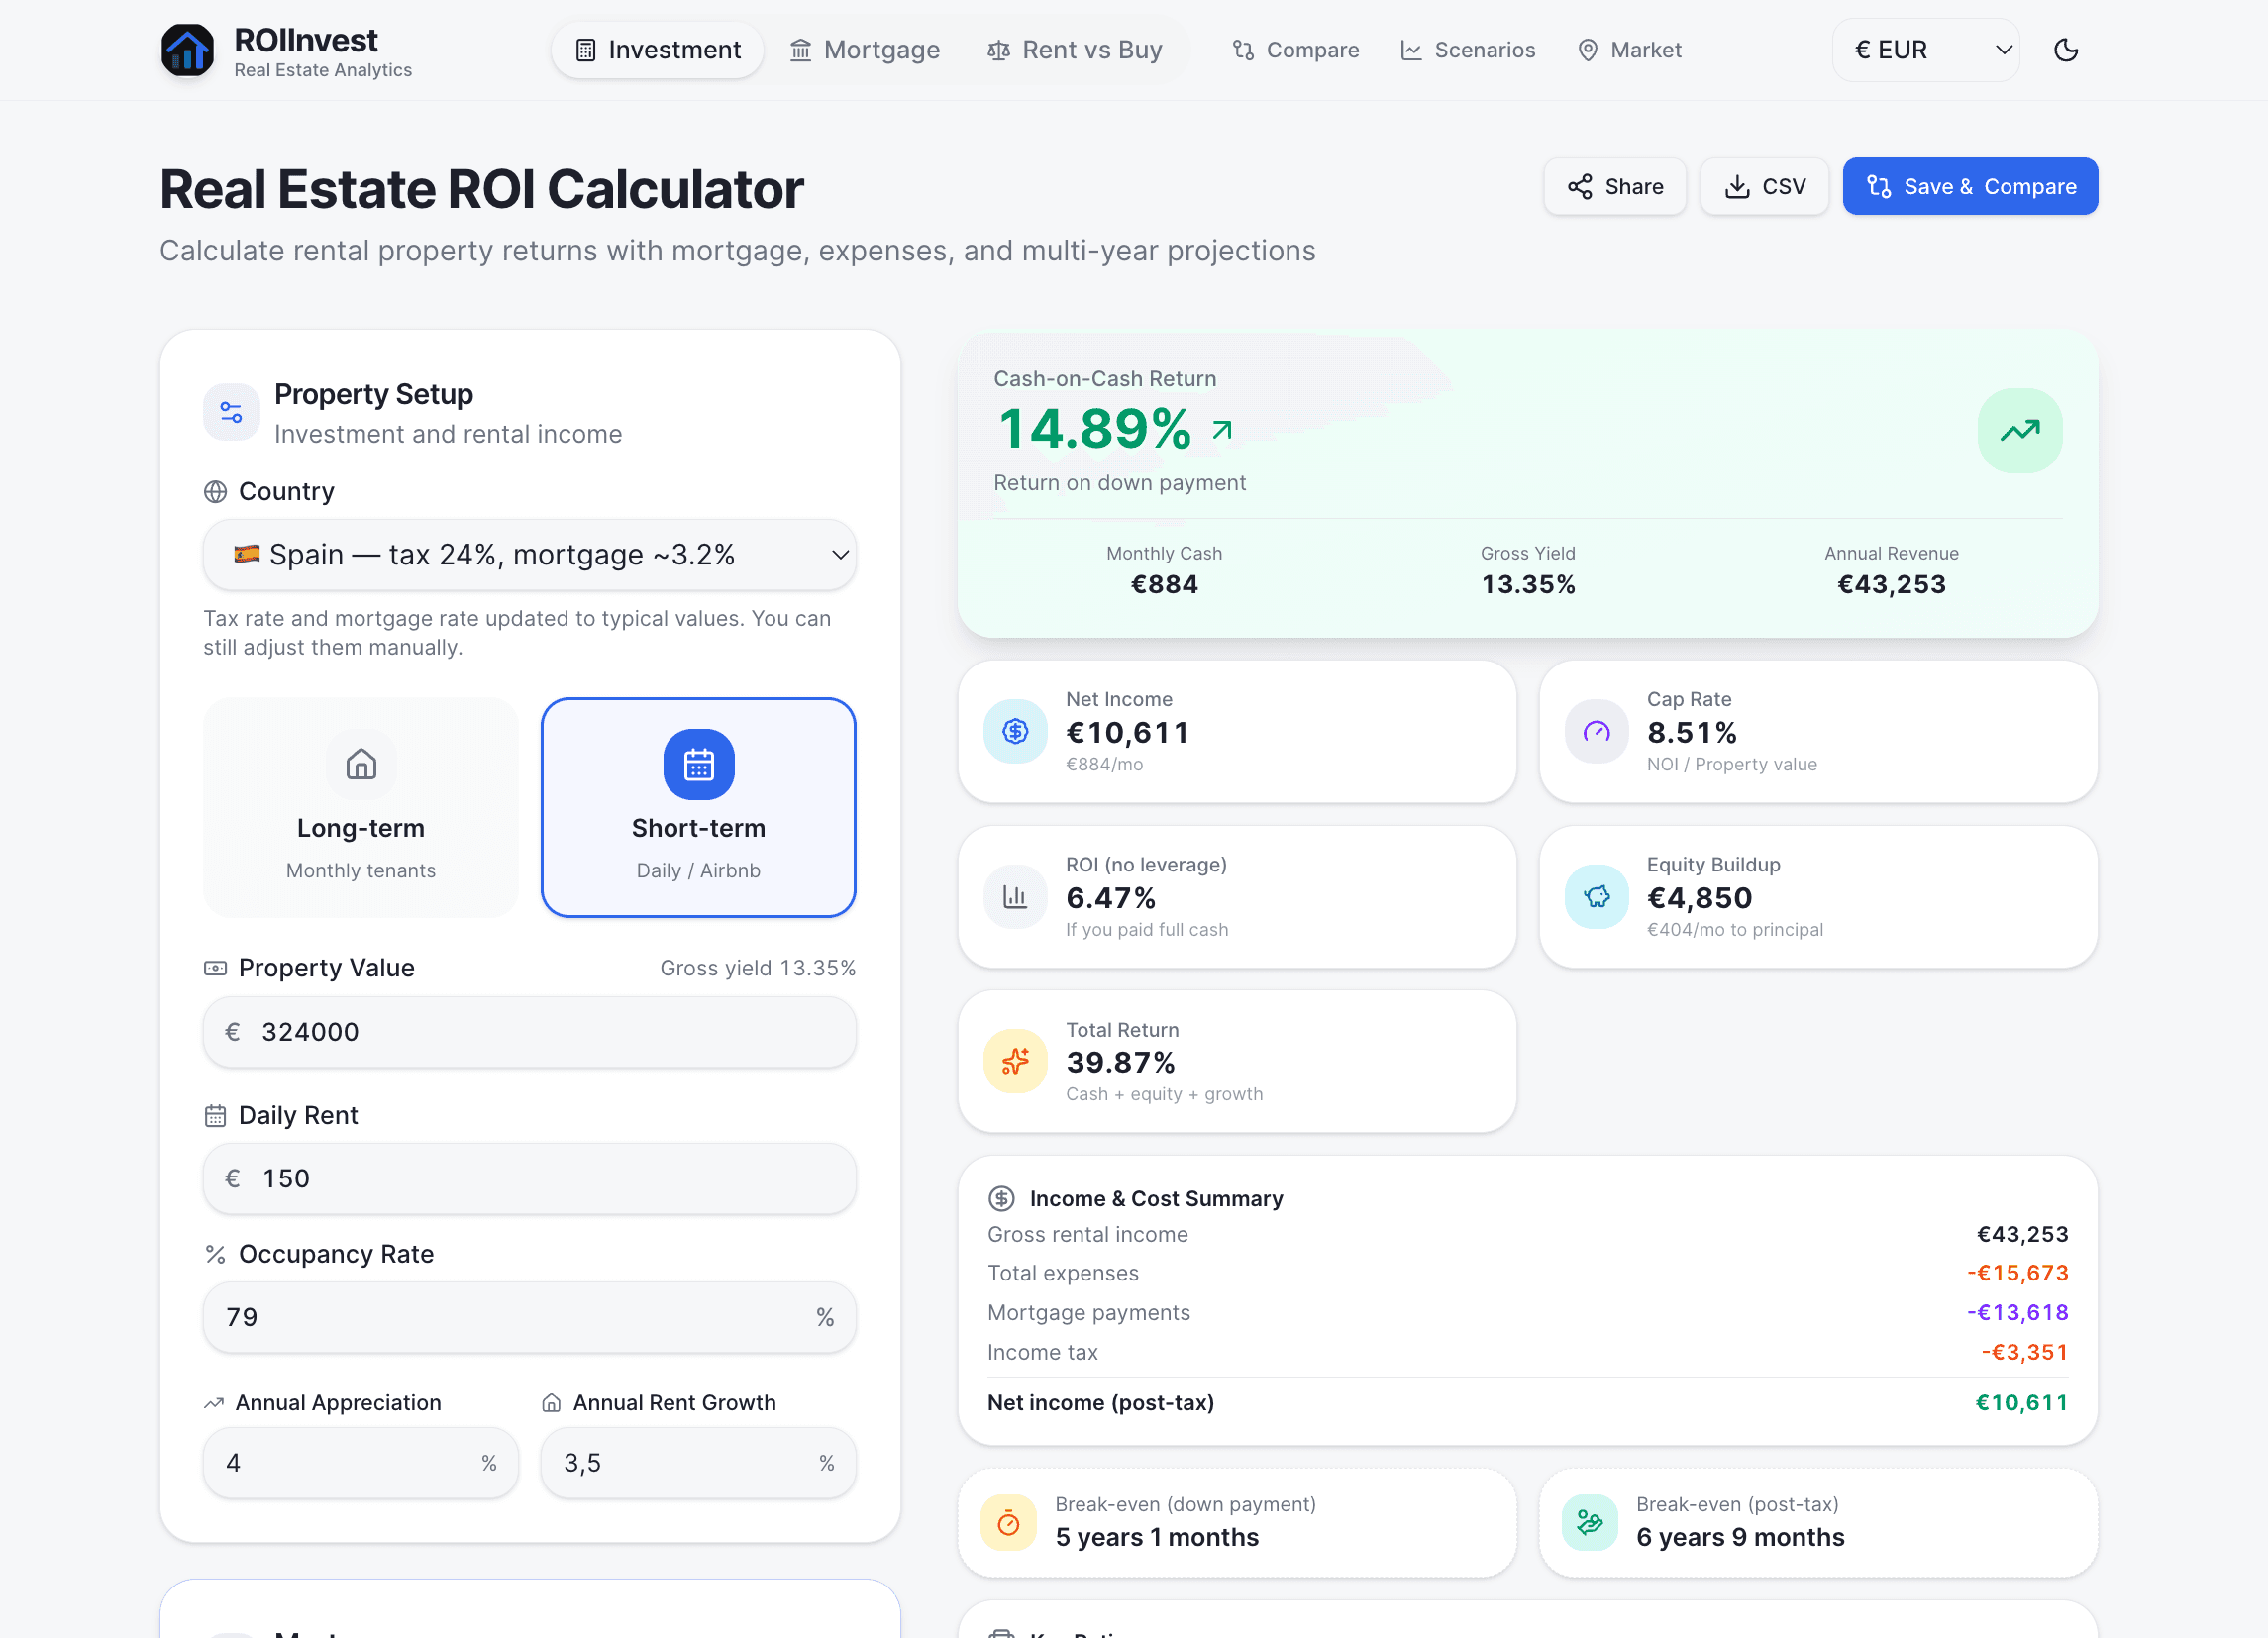The image size is (2268, 1638).
Task: Click the globe icon beside Country
Action: click(215, 491)
